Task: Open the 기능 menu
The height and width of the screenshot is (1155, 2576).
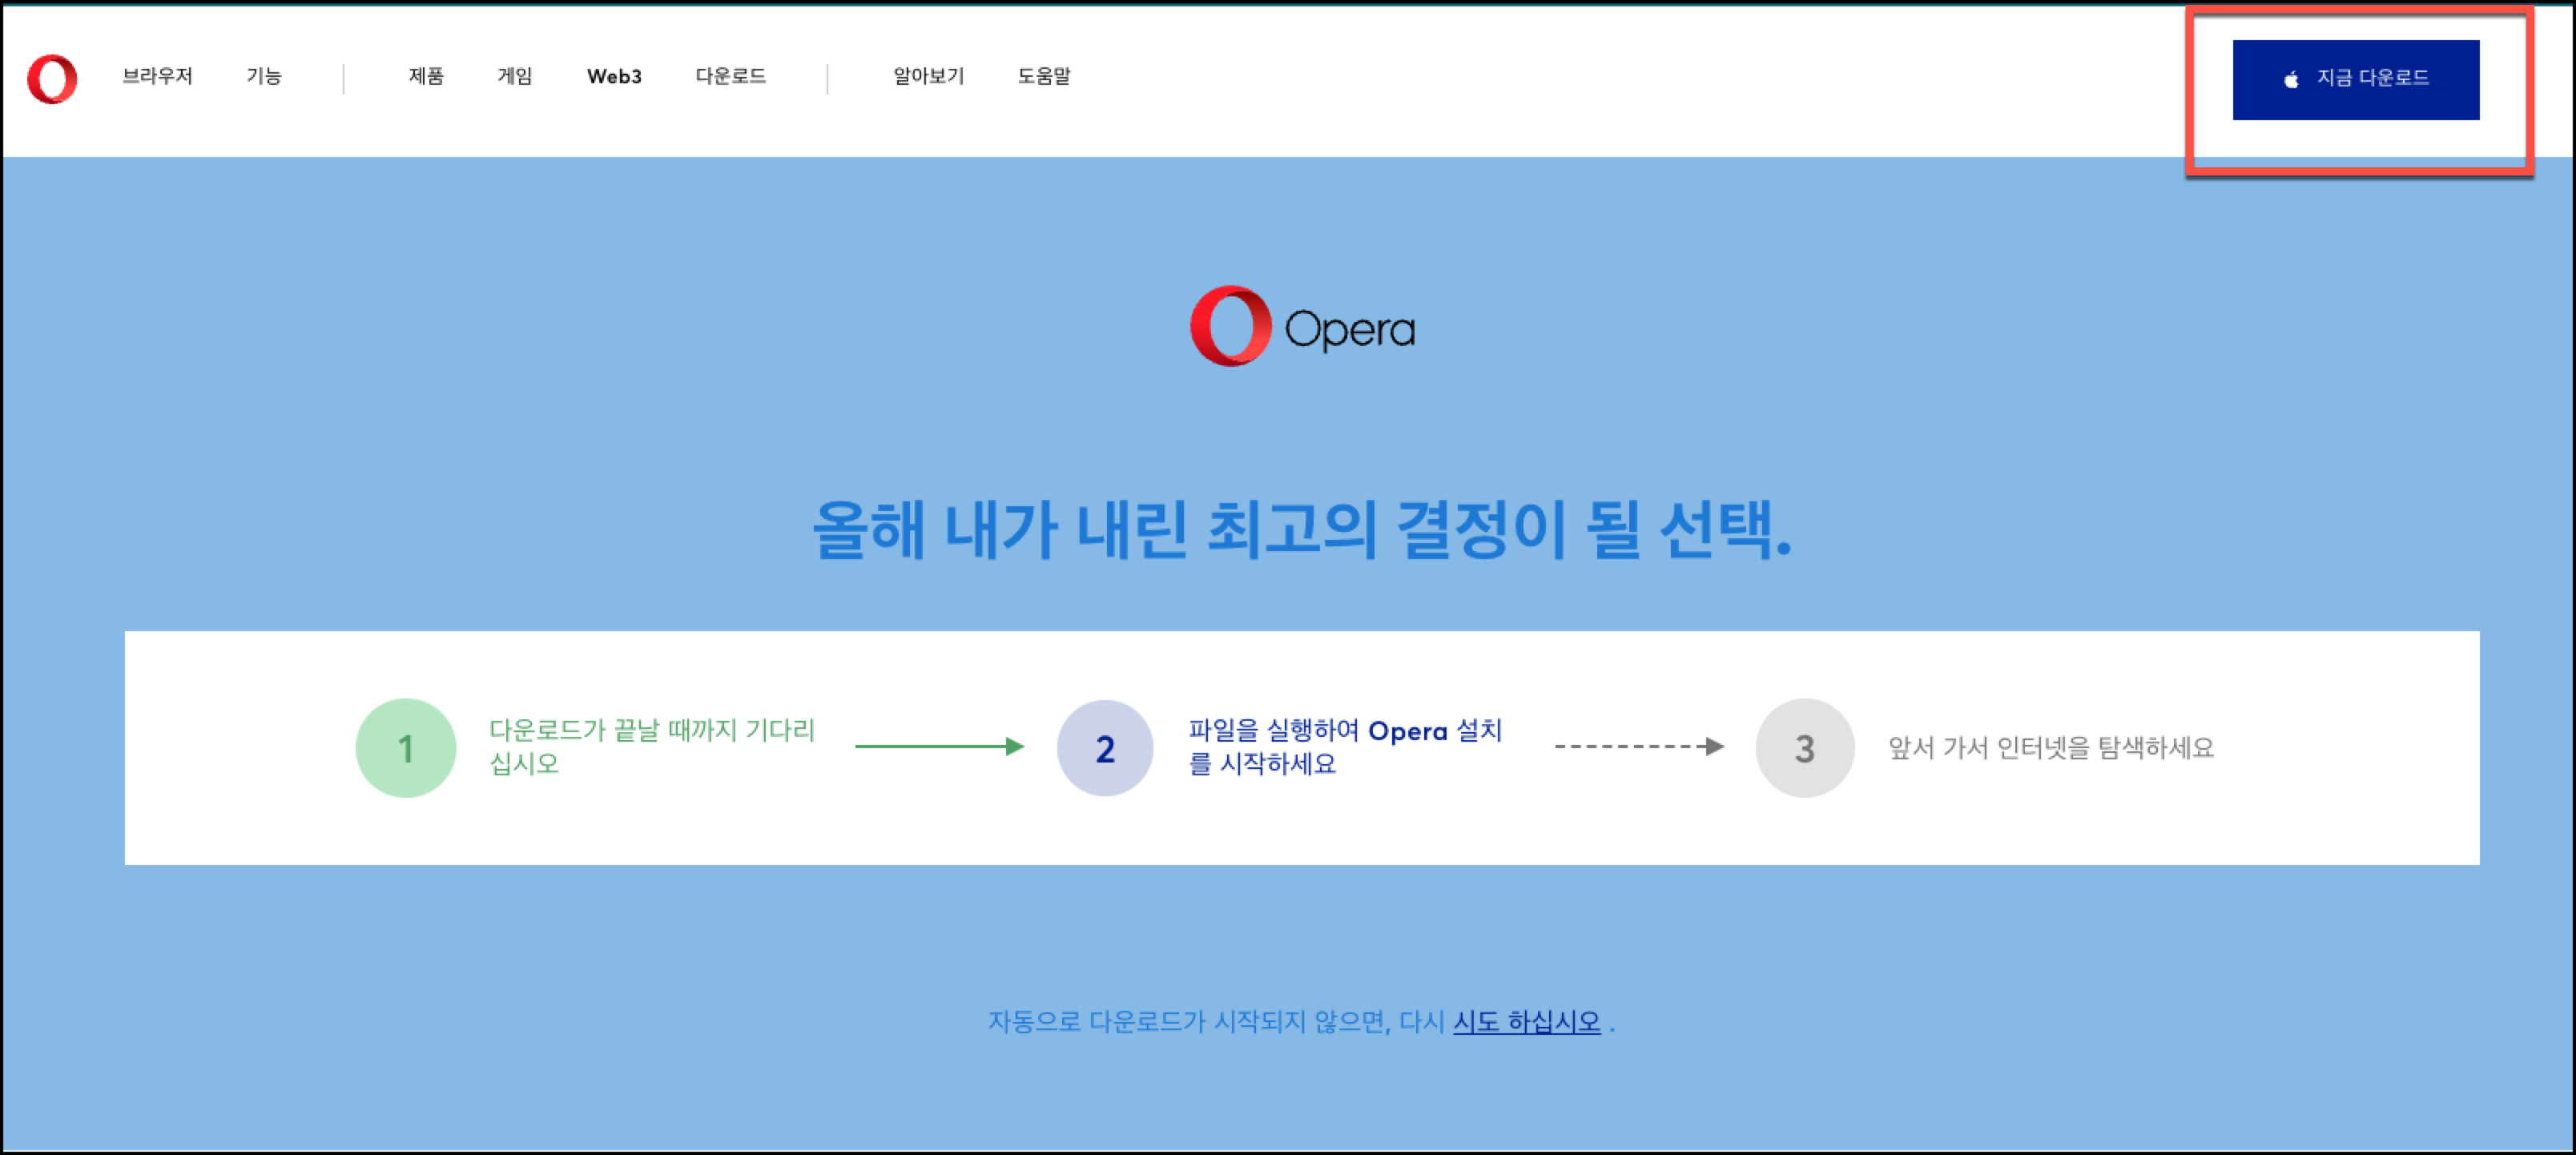Action: coord(264,76)
